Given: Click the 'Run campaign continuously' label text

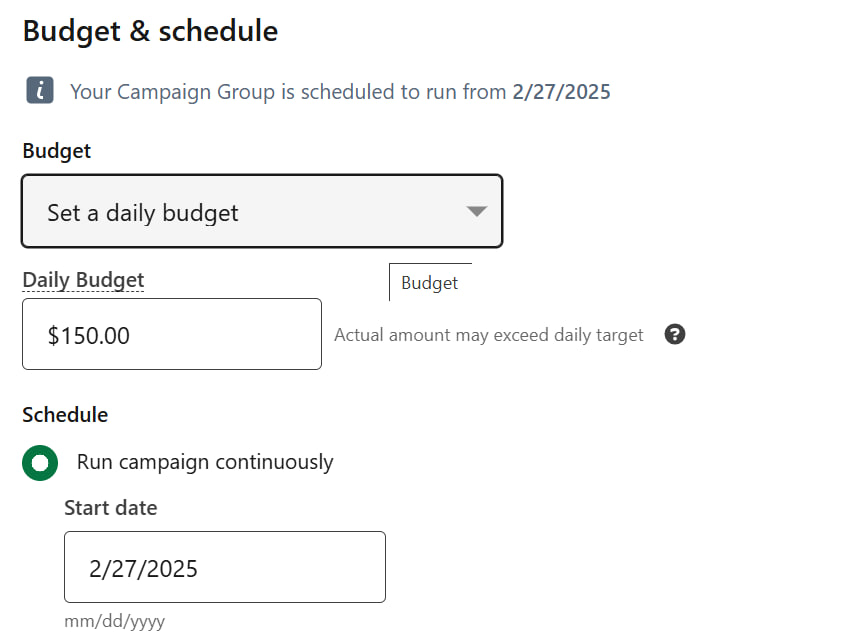Looking at the screenshot, I should coord(205,462).
